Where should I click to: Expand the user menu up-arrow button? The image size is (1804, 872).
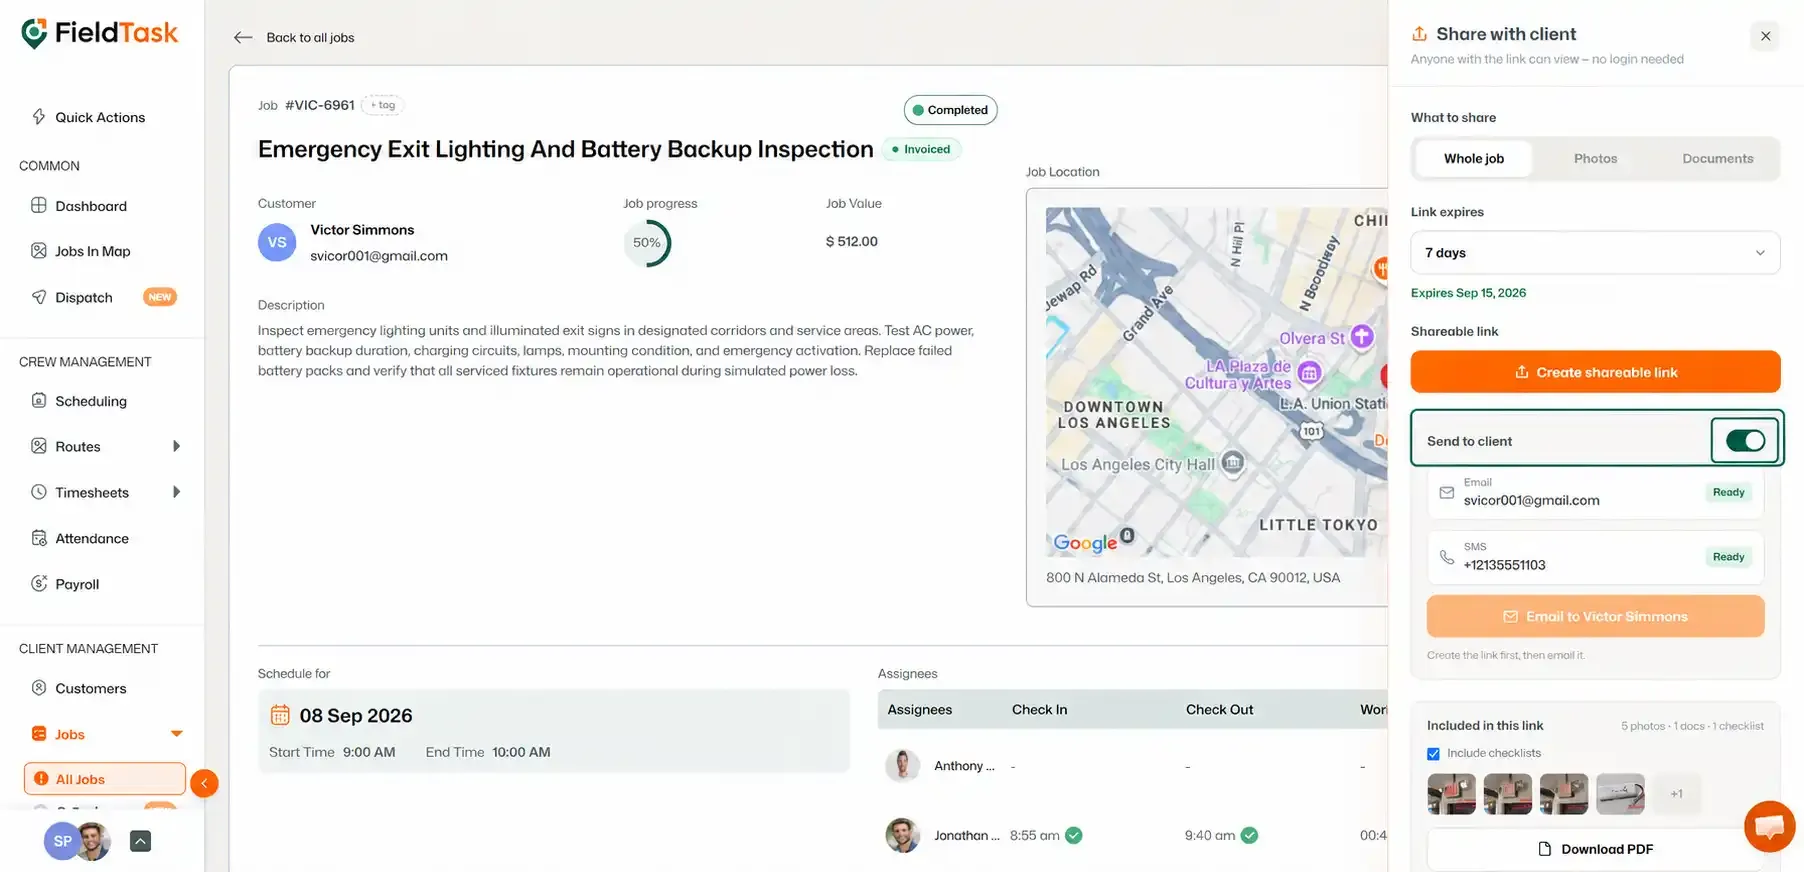pyautogui.click(x=141, y=841)
